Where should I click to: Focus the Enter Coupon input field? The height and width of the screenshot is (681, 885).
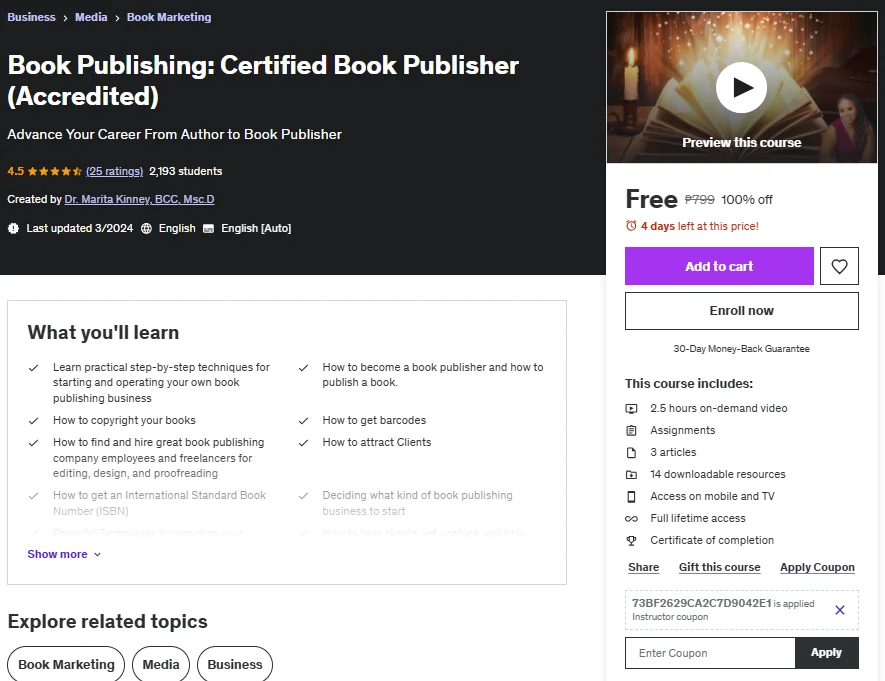point(710,653)
